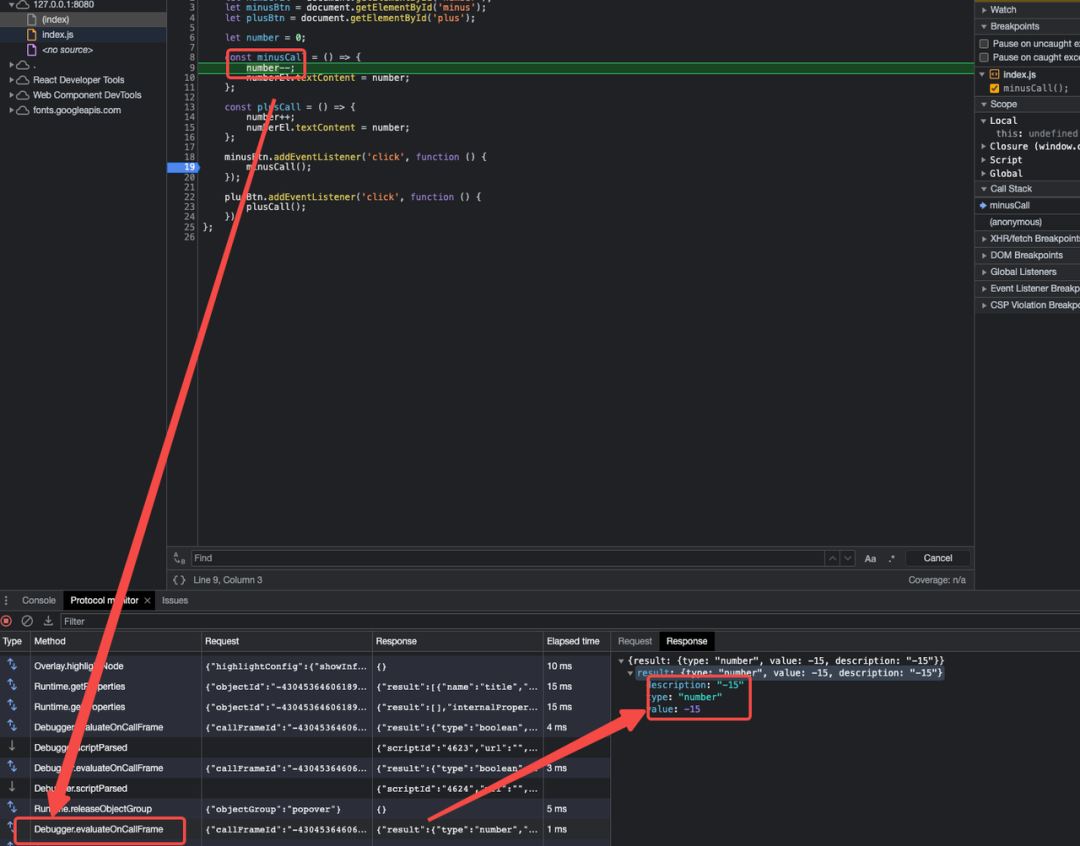Click the record button in Protocol monitor

(6, 621)
